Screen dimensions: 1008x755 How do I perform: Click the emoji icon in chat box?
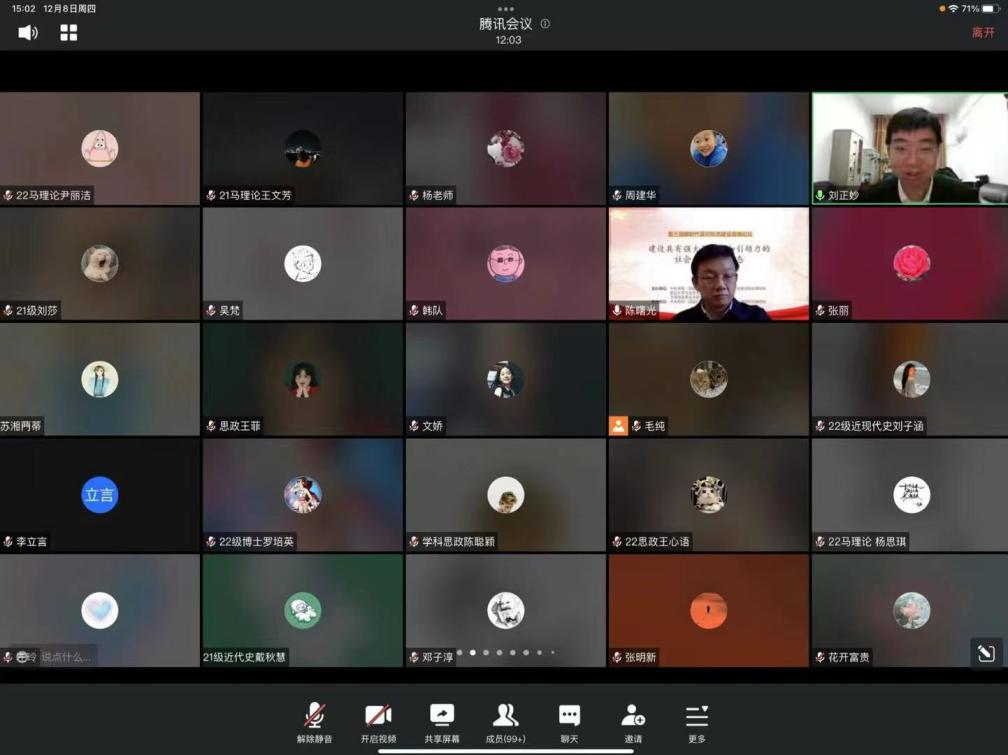coord(22,657)
